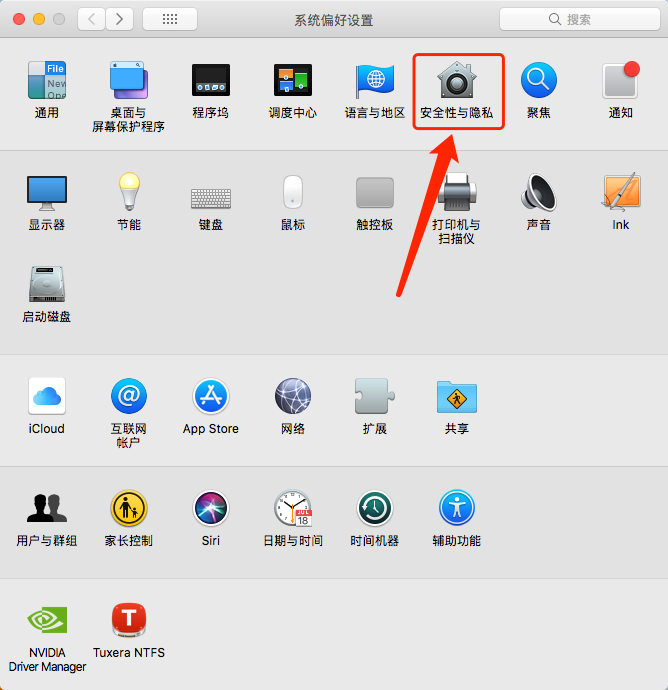This screenshot has width=668, height=690.
Task: Click the forward navigation arrow
Action: 119,19
